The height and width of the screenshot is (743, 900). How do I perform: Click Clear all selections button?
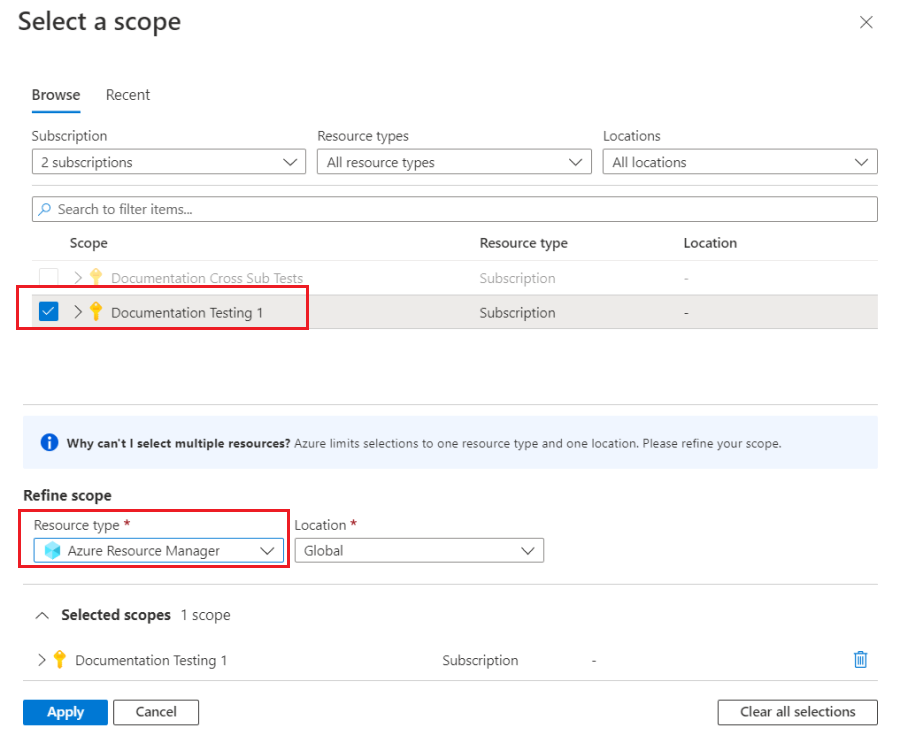[x=797, y=712]
